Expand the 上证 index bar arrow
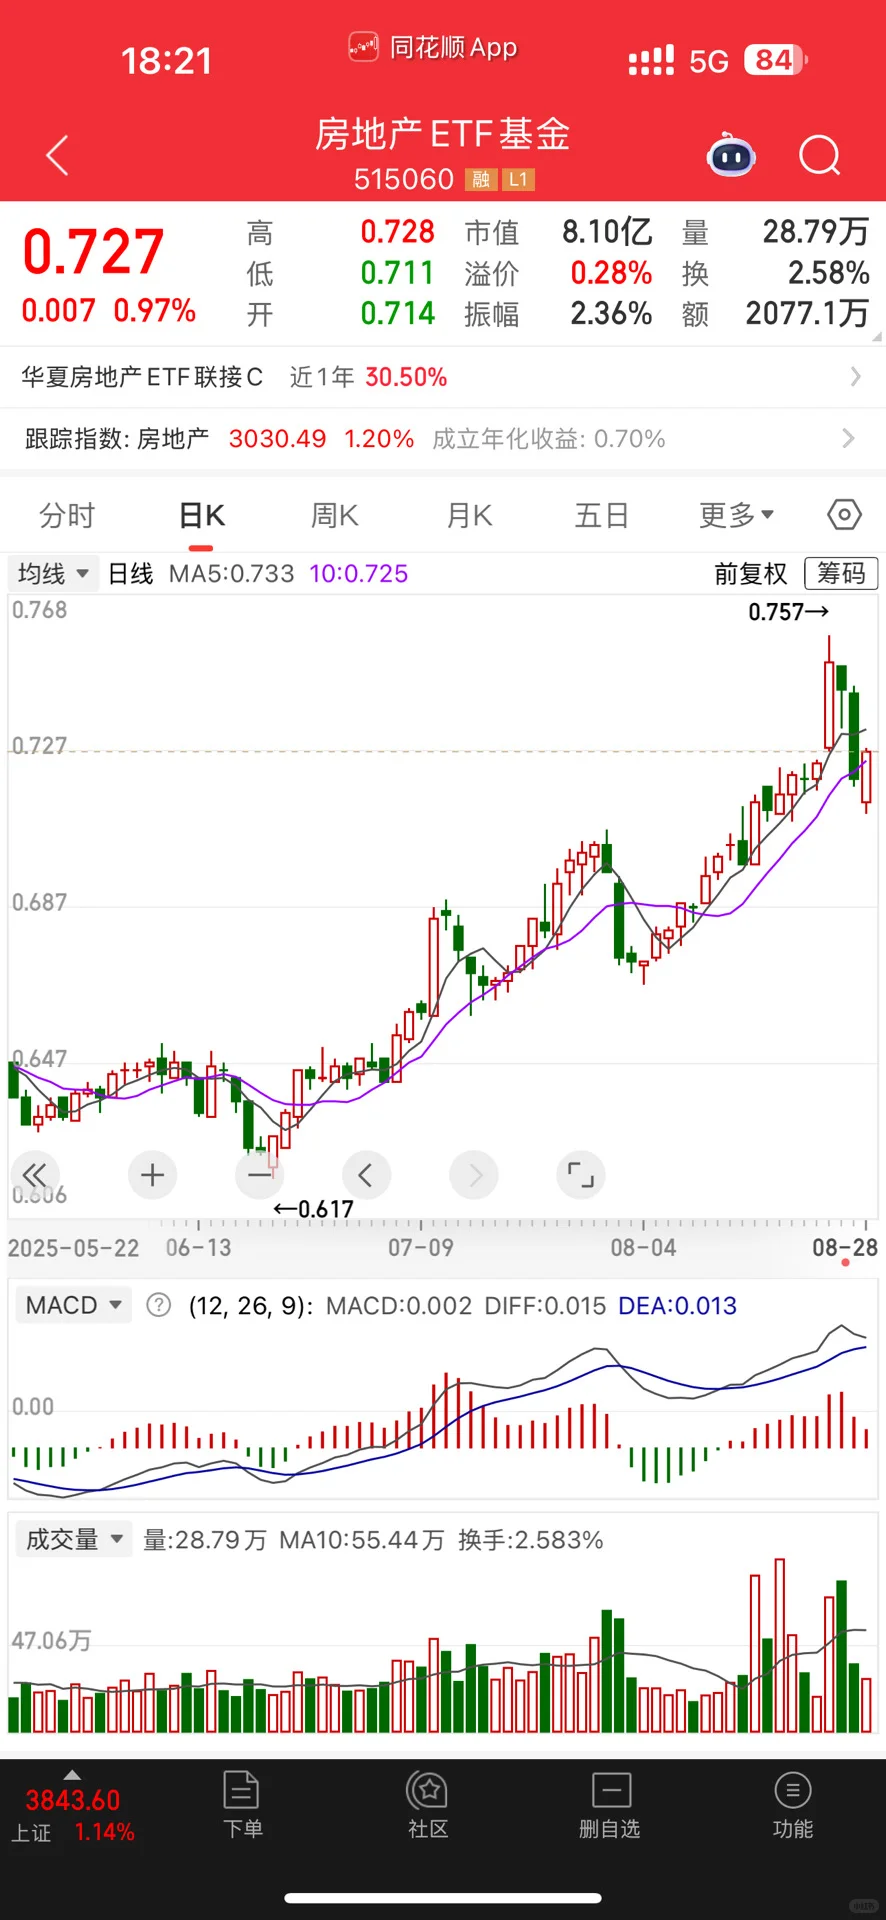Image resolution: width=886 pixels, height=1920 pixels. (x=72, y=1775)
